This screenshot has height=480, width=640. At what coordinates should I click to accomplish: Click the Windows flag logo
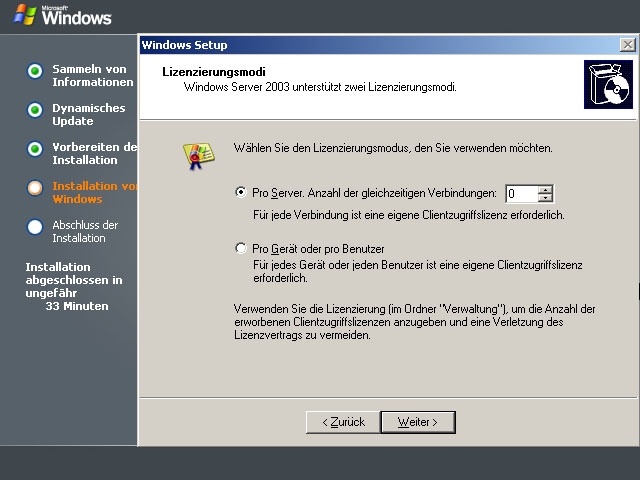25,14
